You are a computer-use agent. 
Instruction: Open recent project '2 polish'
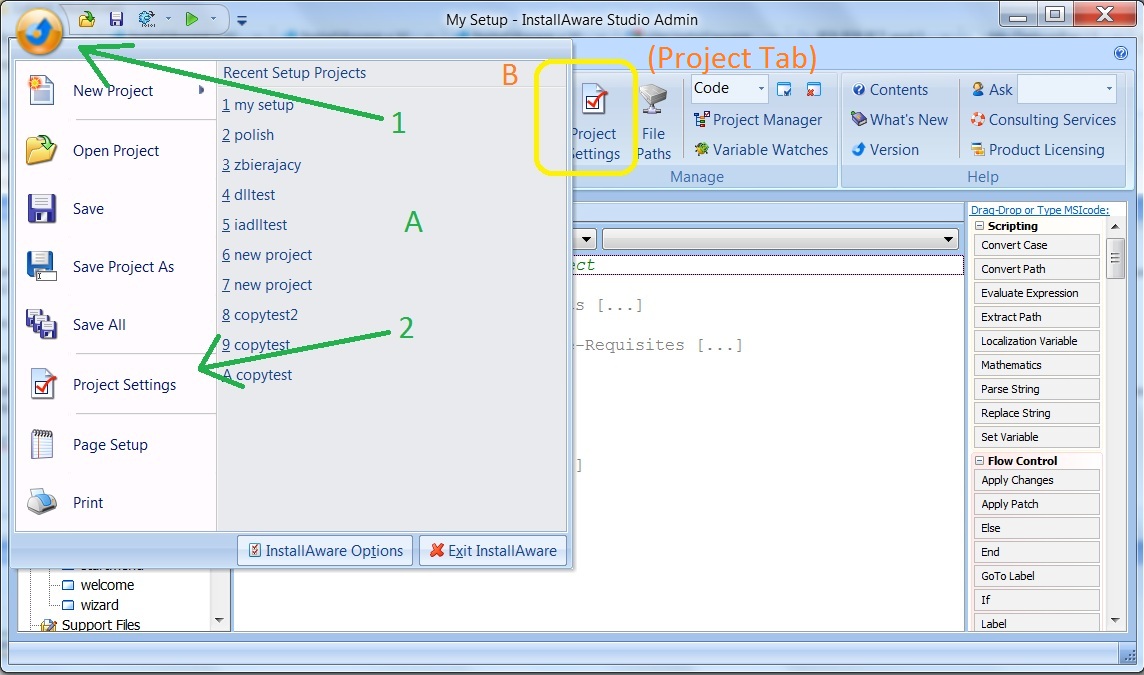point(248,135)
